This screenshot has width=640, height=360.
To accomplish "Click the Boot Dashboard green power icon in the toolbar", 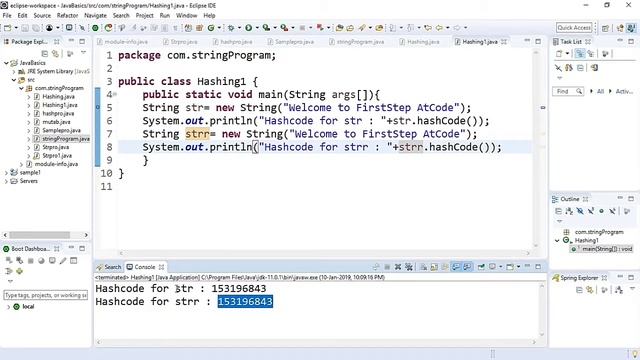I will pyautogui.click(x=95, y=28).
